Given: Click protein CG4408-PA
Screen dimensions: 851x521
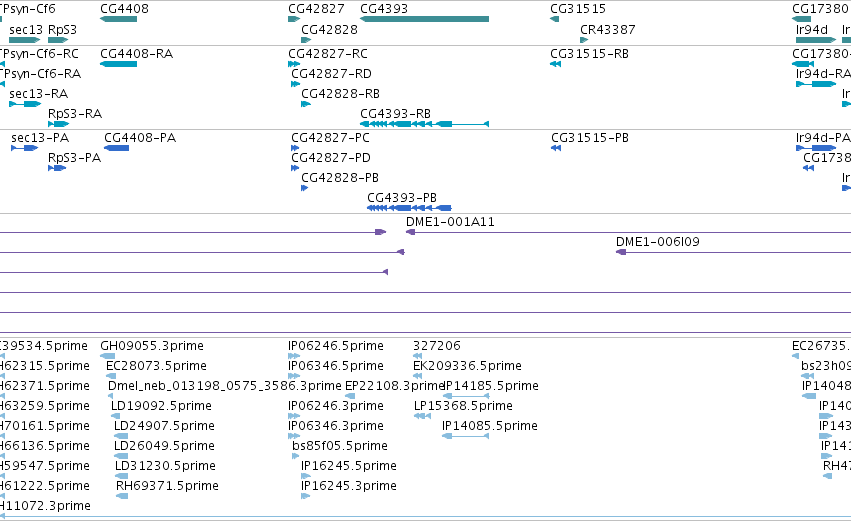Looking at the screenshot, I should pyautogui.click(x=140, y=138).
